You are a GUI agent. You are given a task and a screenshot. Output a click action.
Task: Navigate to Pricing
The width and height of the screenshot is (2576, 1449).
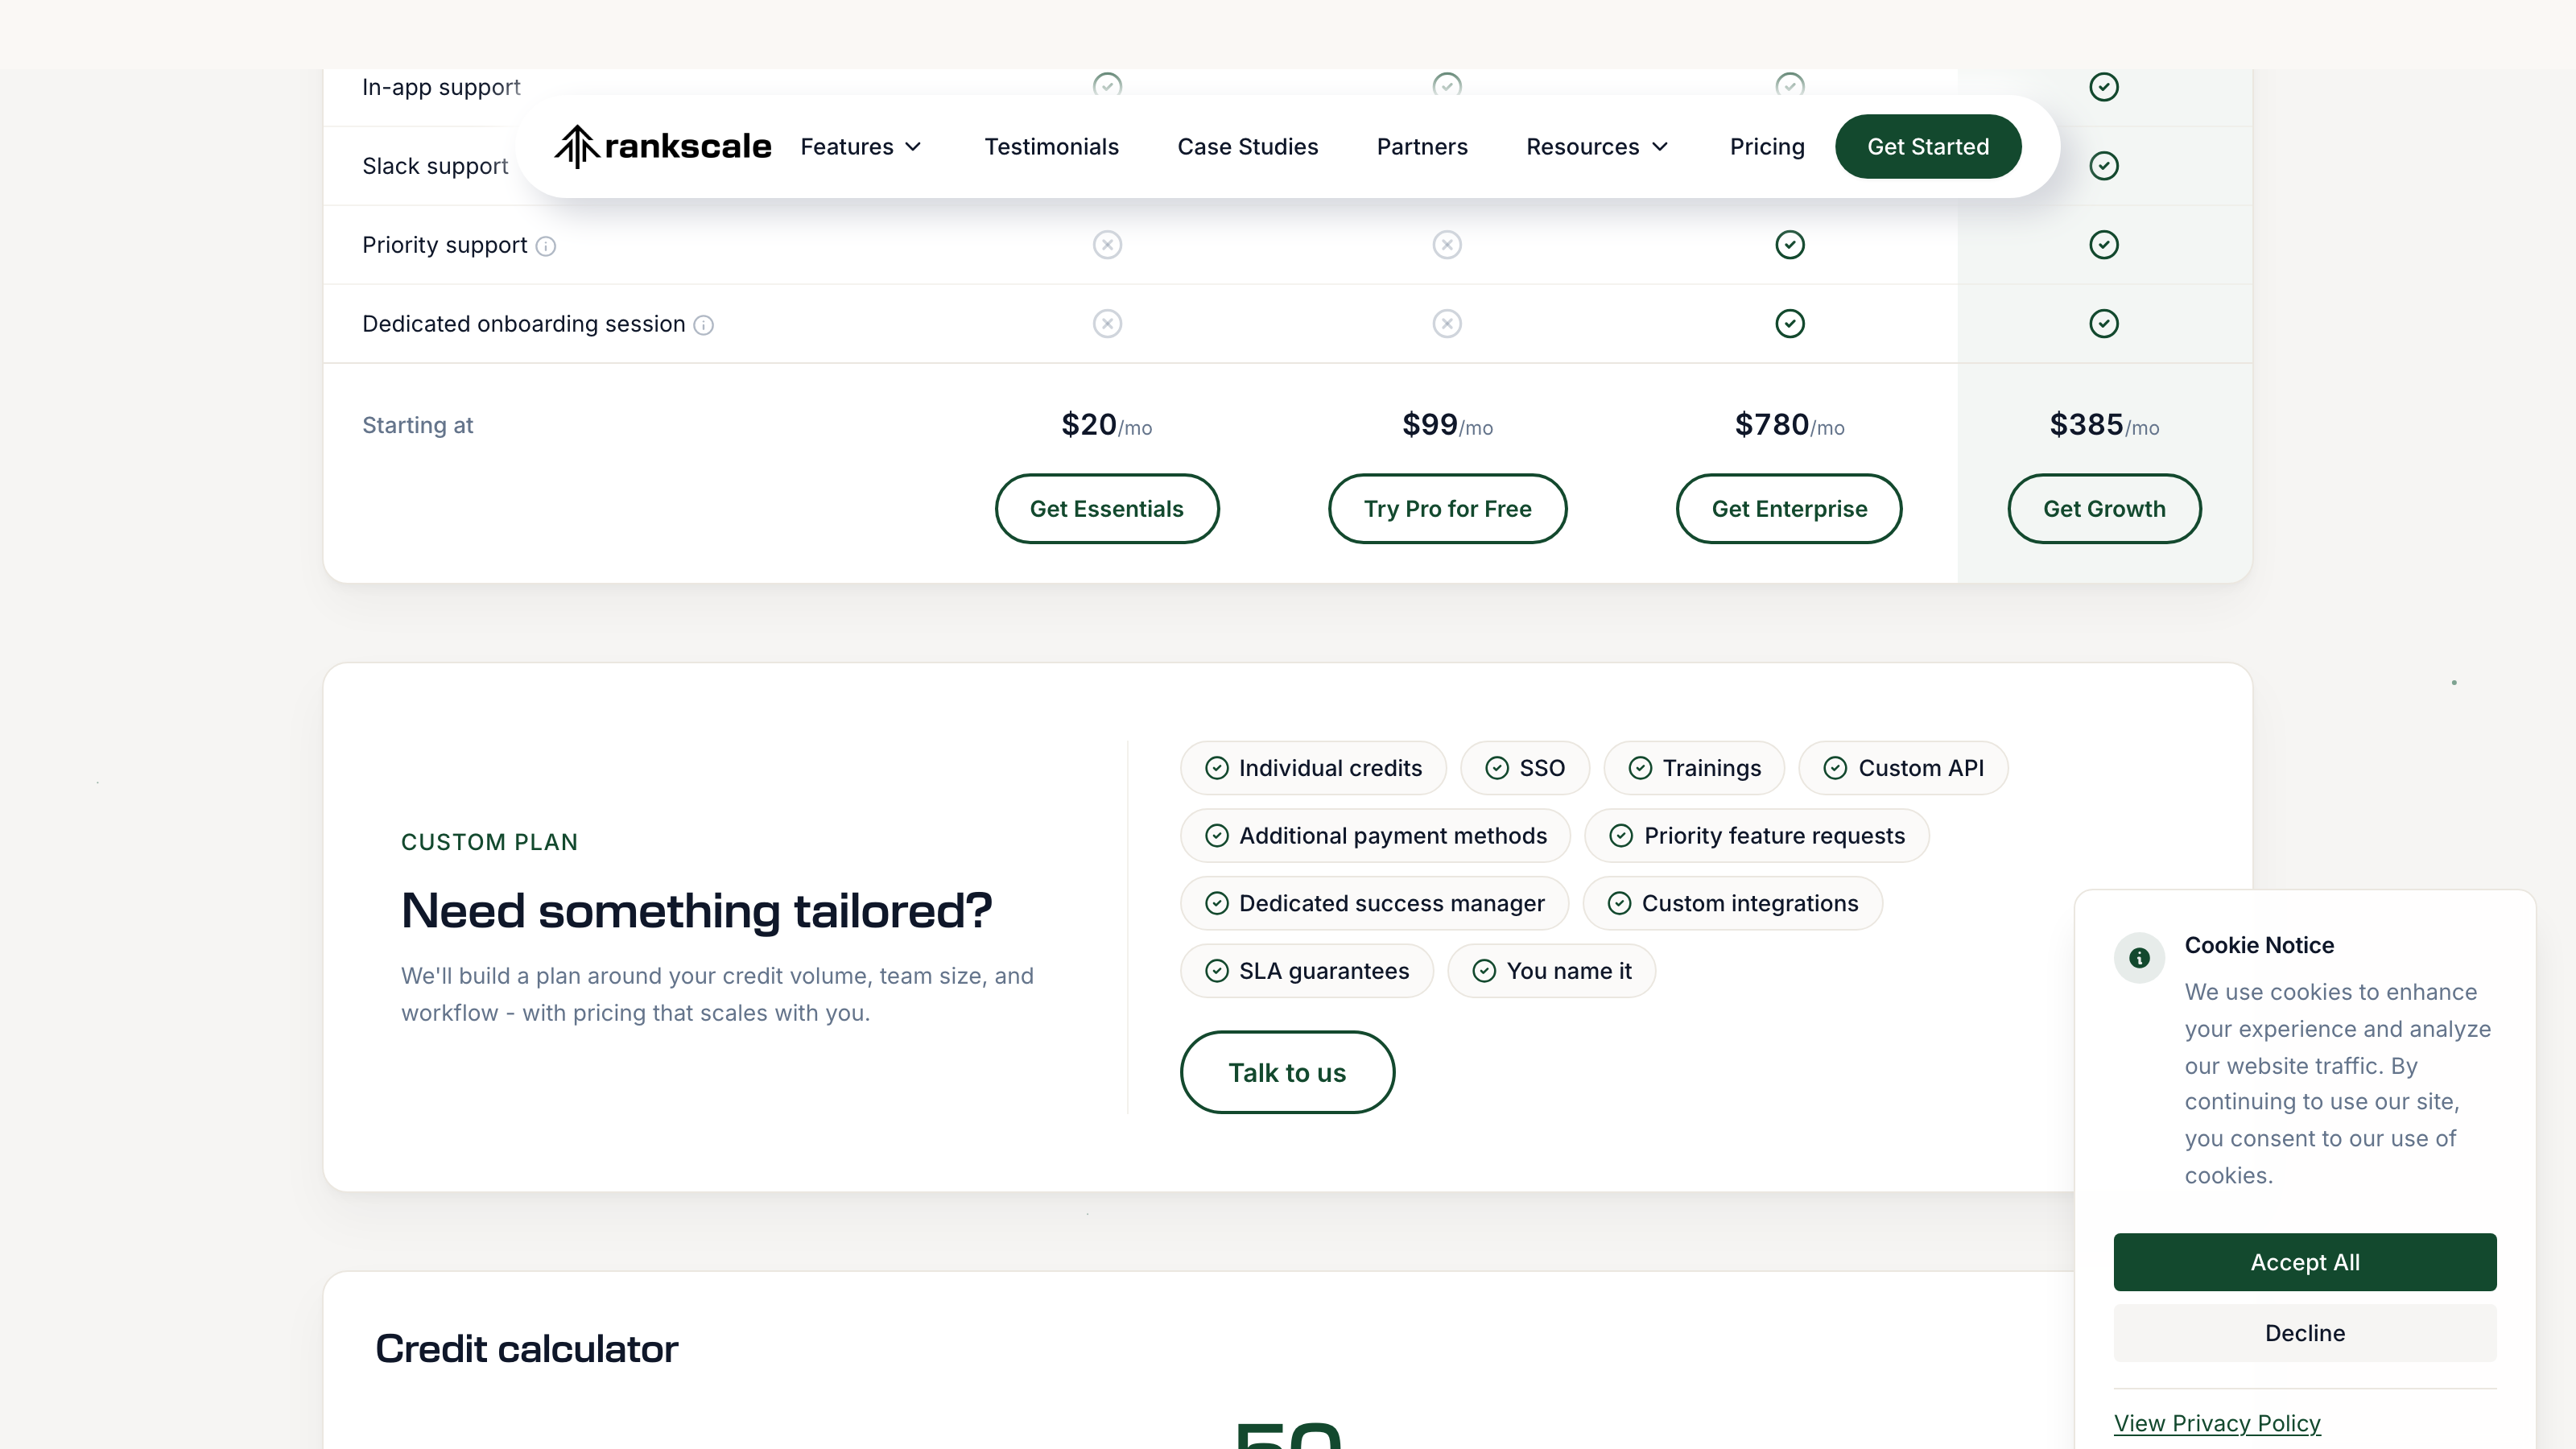tap(1767, 147)
